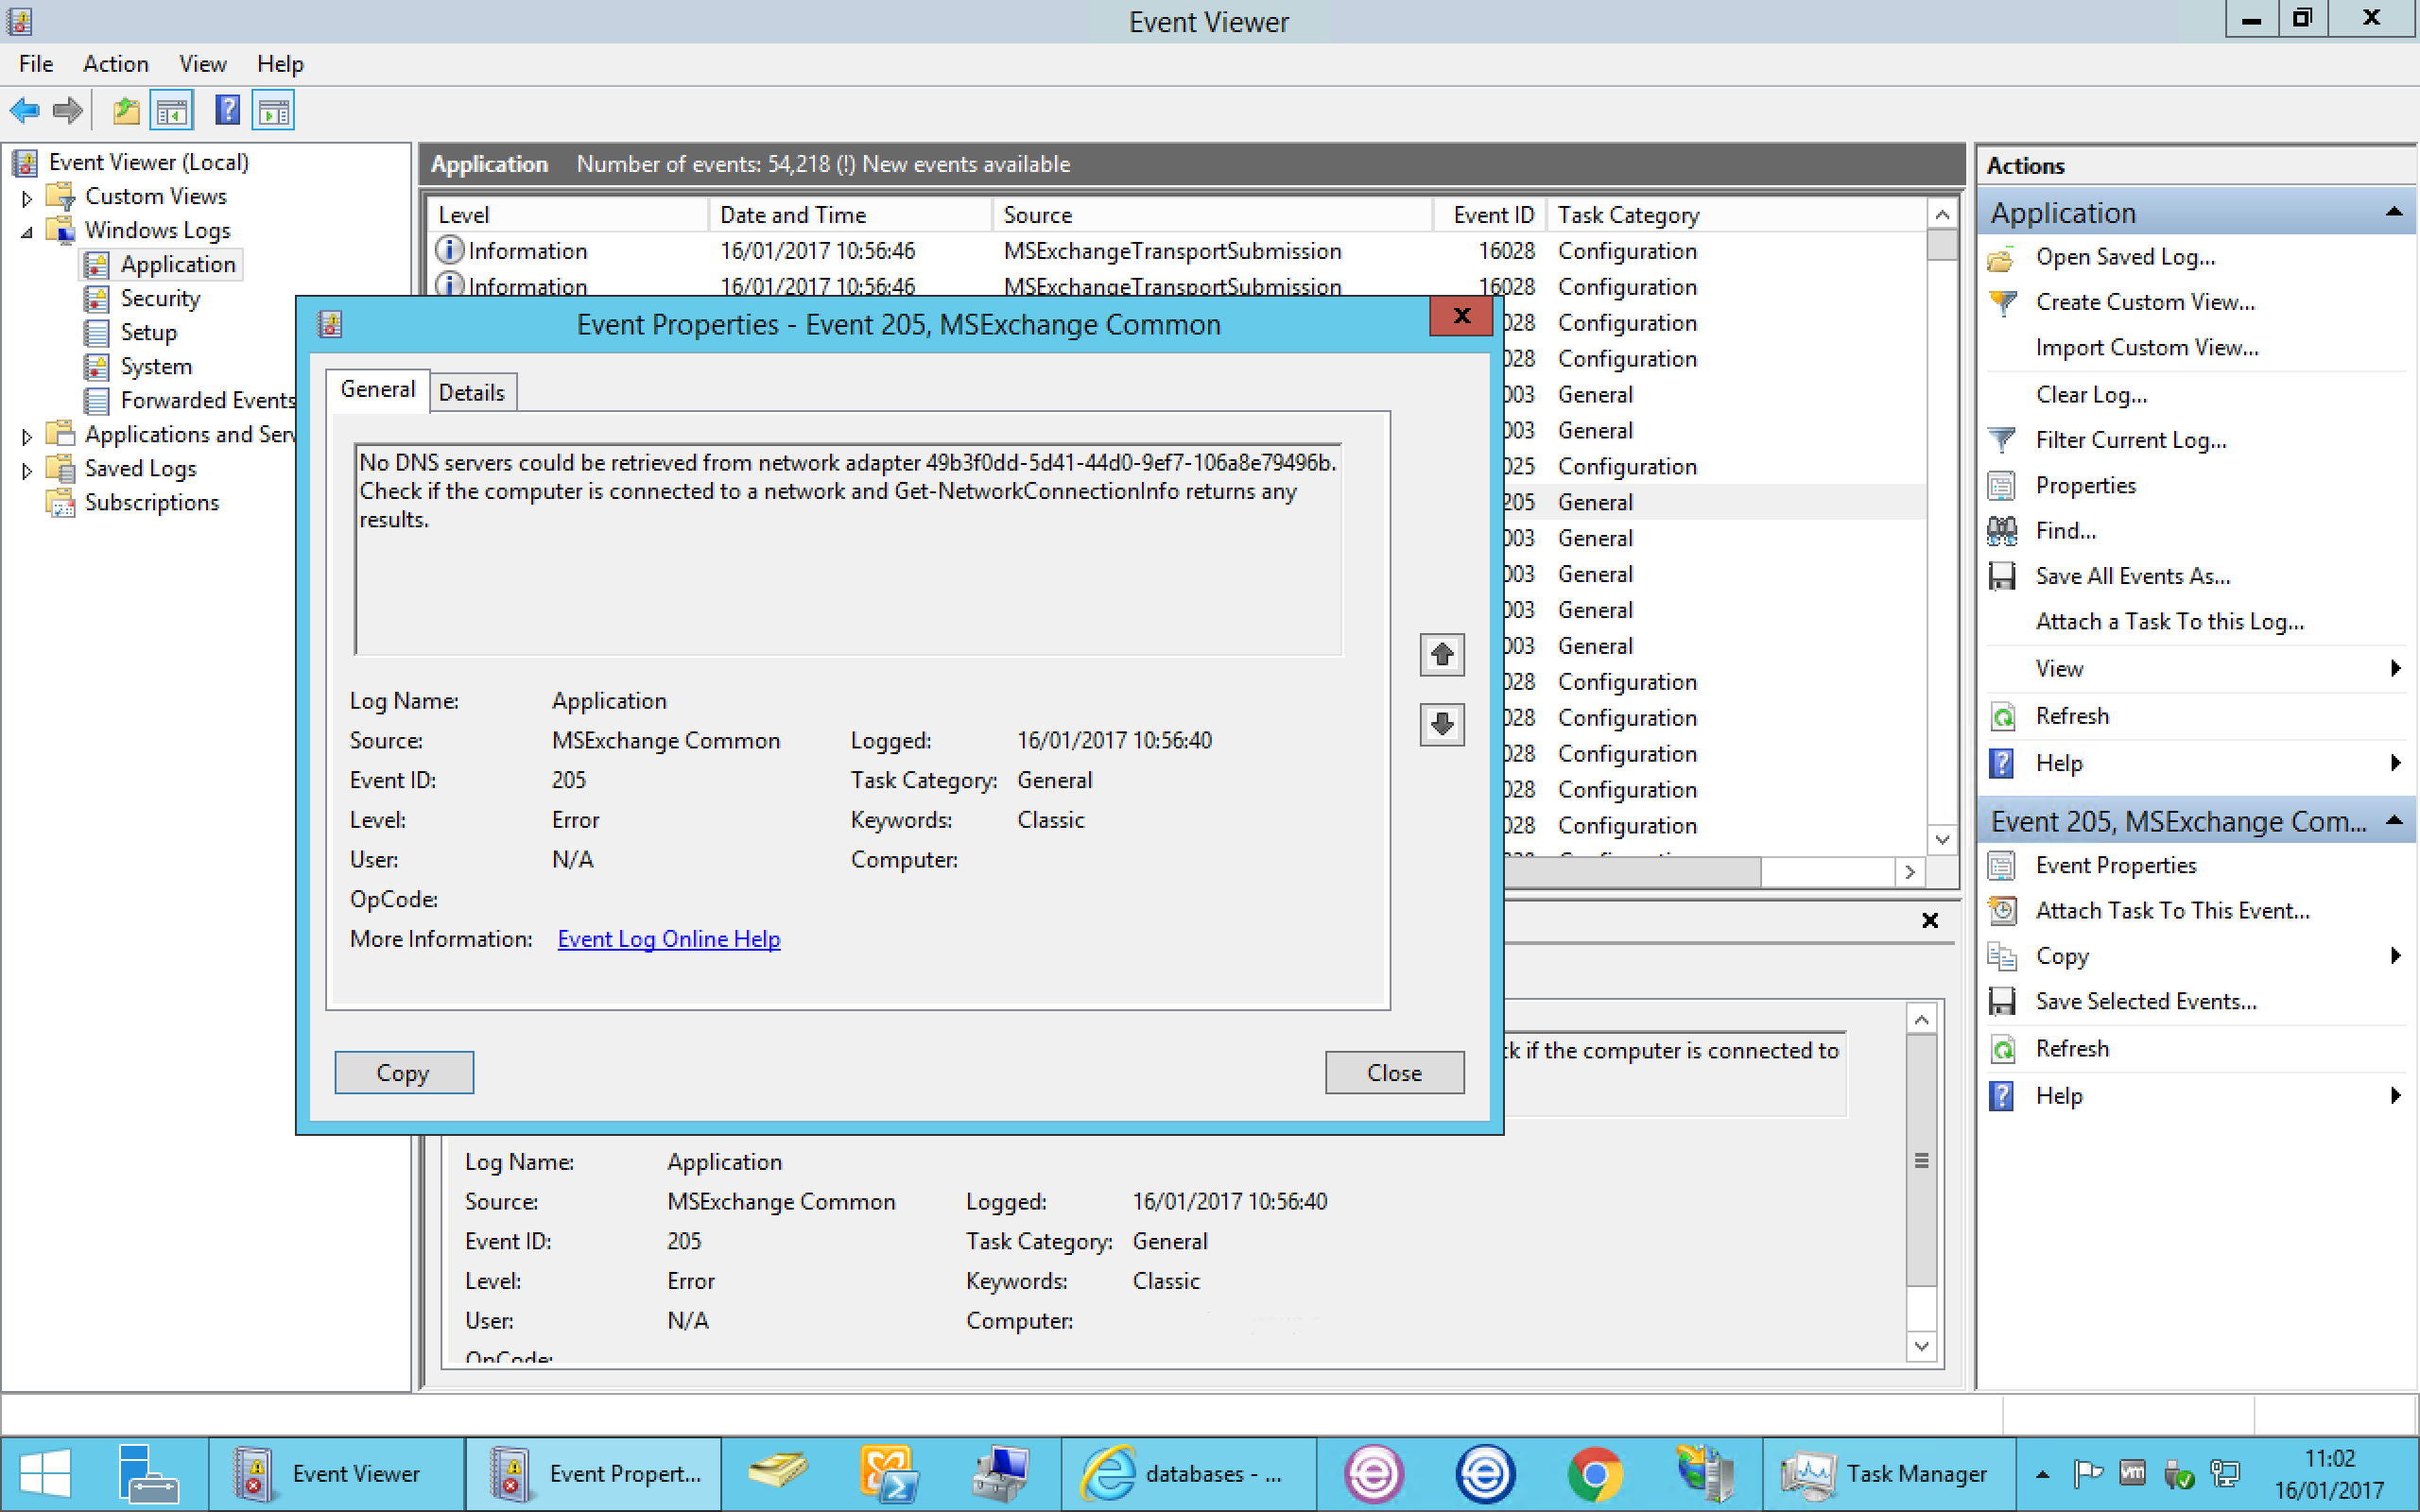Switch to the Details tab

472,391
